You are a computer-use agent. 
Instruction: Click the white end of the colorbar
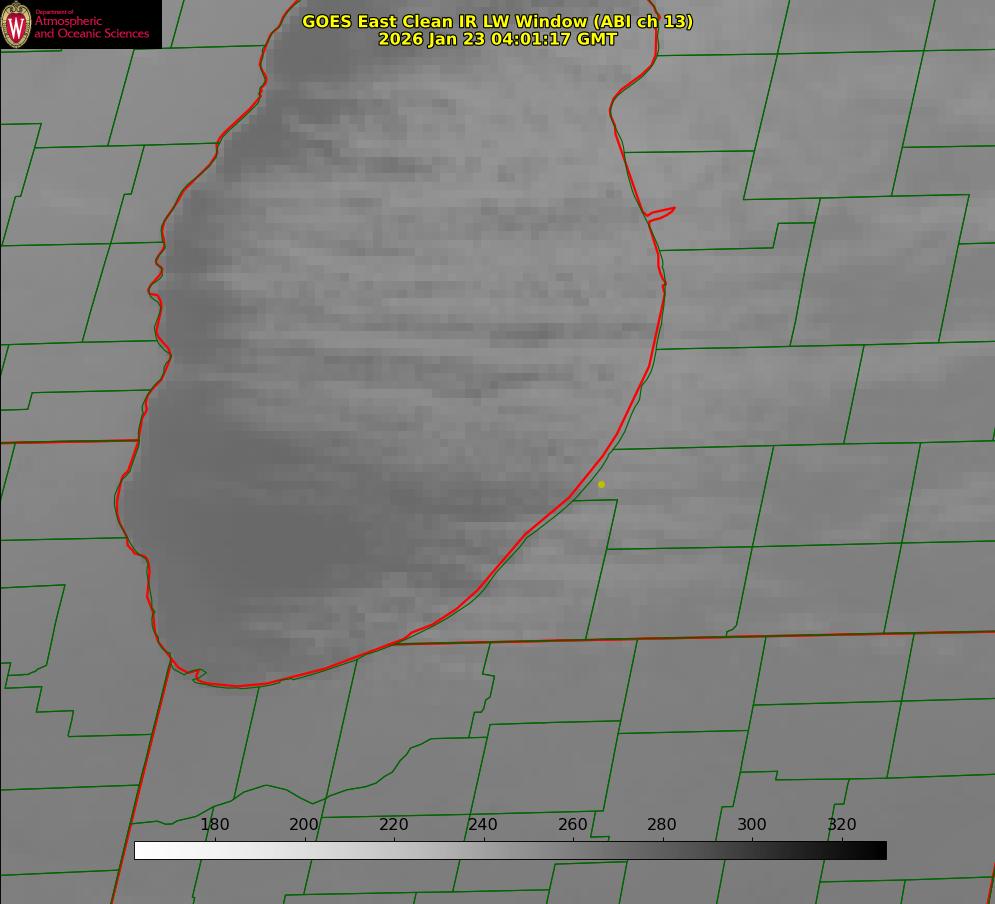click(142, 850)
